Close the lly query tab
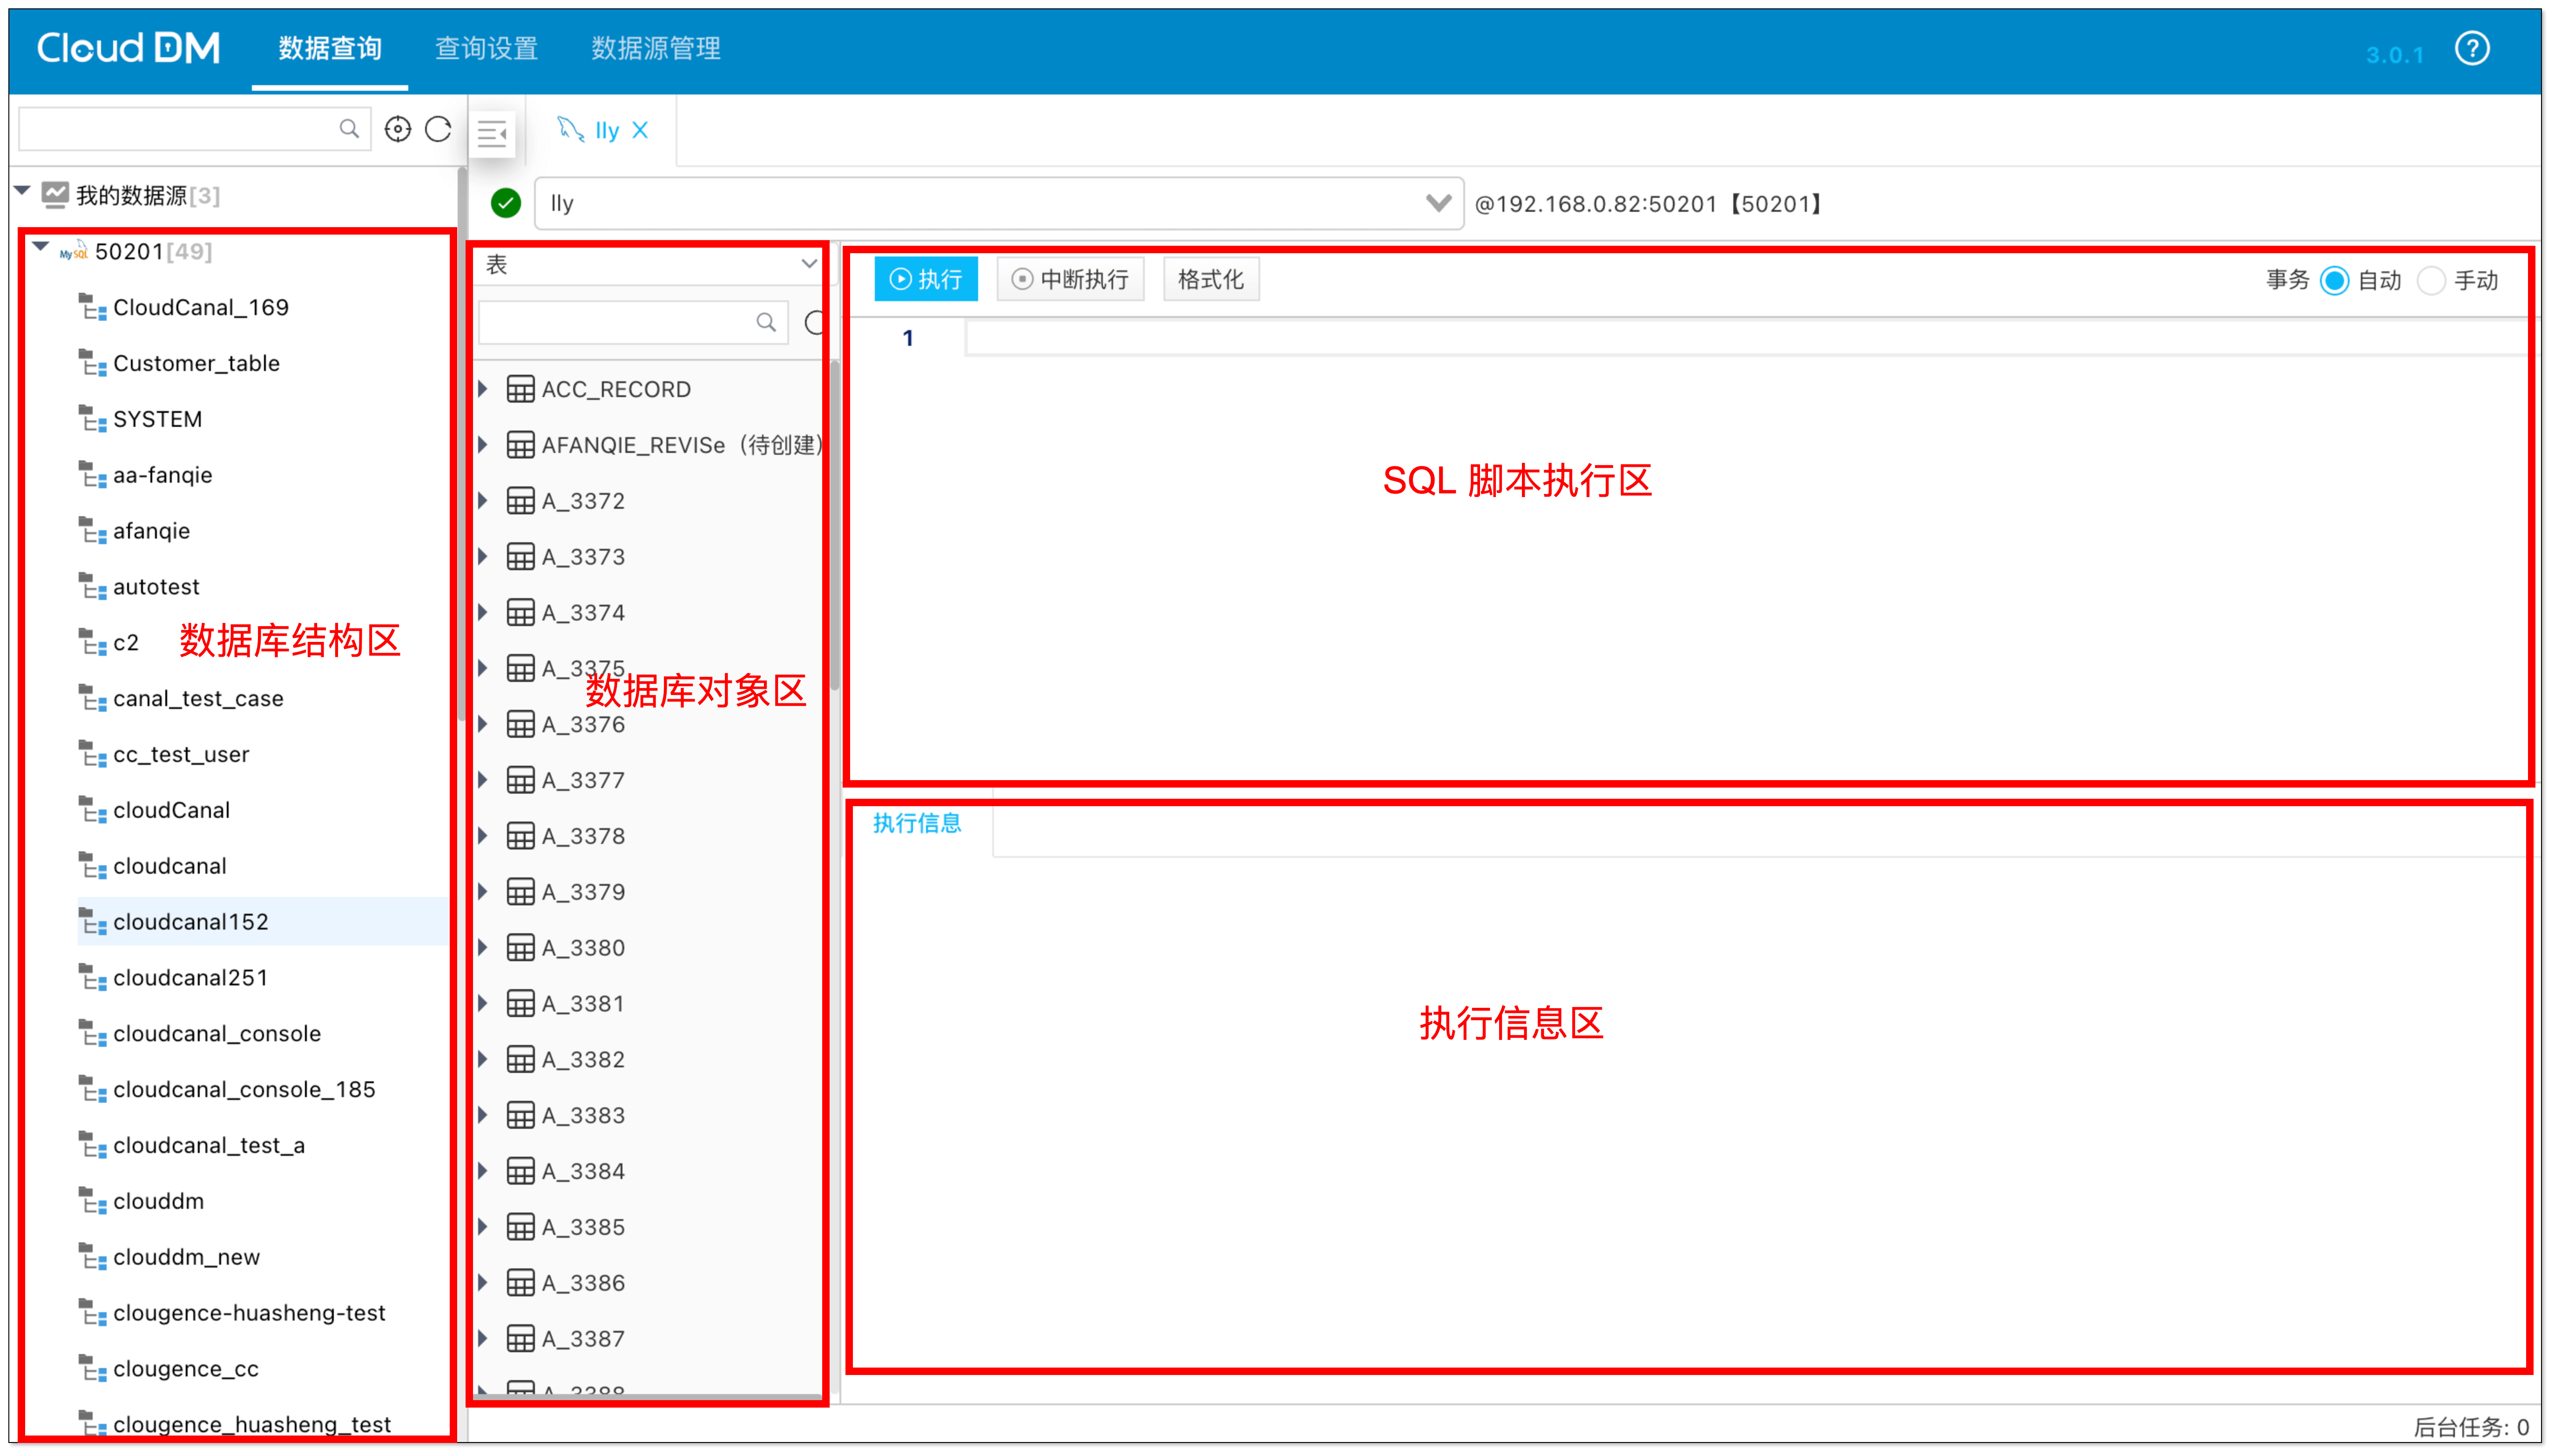The height and width of the screenshot is (1456, 2555). 641,129
